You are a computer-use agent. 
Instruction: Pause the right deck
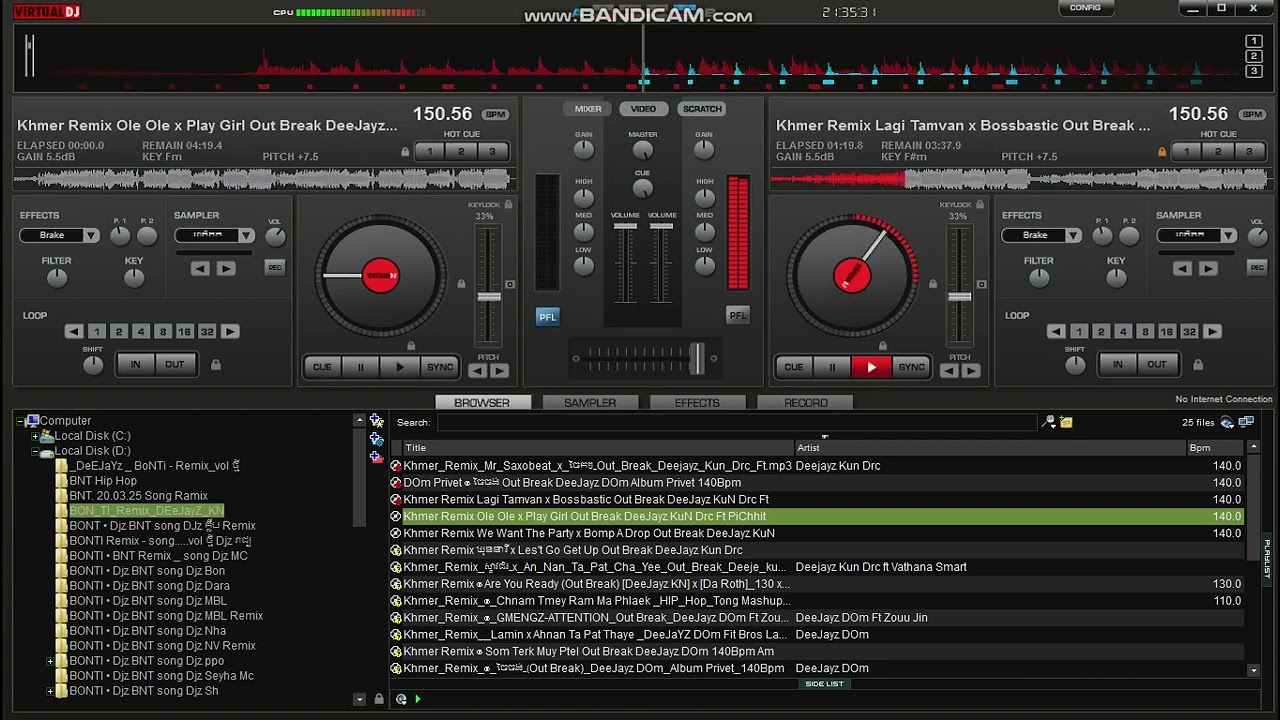point(832,367)
